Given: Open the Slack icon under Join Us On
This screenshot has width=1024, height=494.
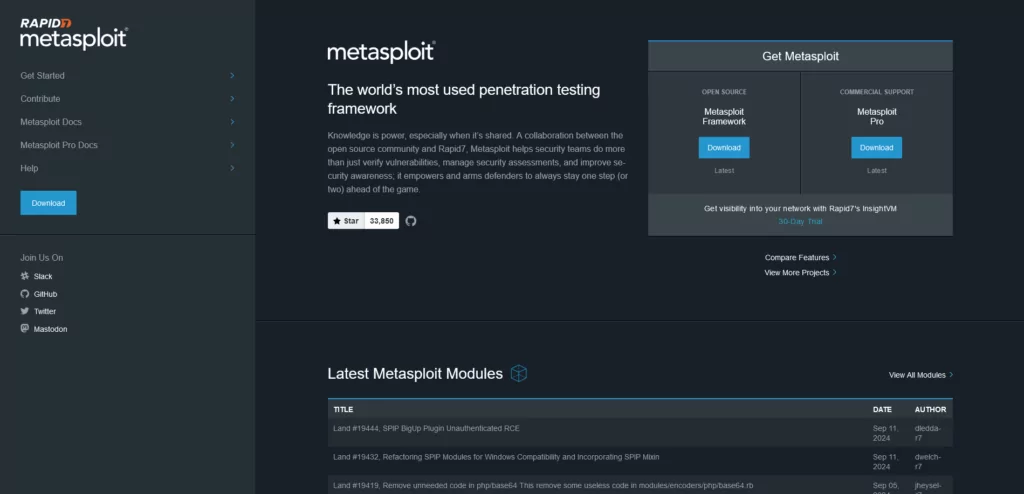Looking at the screenshot, I should [x=25, y=276].
